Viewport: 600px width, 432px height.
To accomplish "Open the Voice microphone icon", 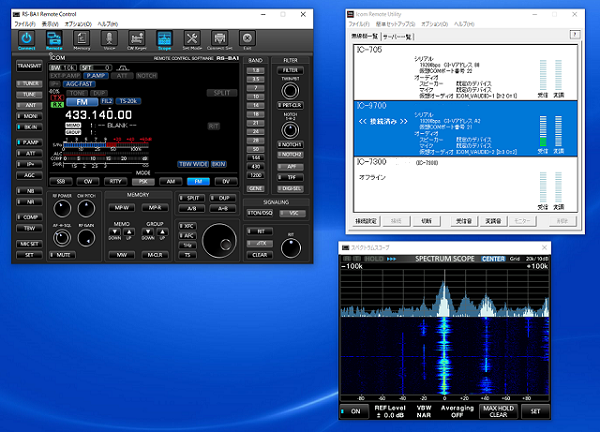I will tap(109, 39).
